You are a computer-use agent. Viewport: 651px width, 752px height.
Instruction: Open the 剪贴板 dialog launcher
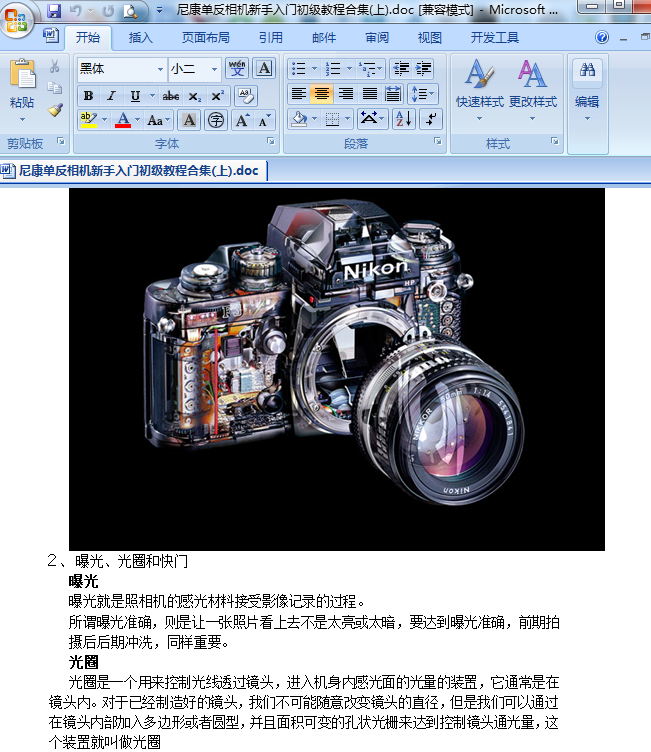click(61, 141)
